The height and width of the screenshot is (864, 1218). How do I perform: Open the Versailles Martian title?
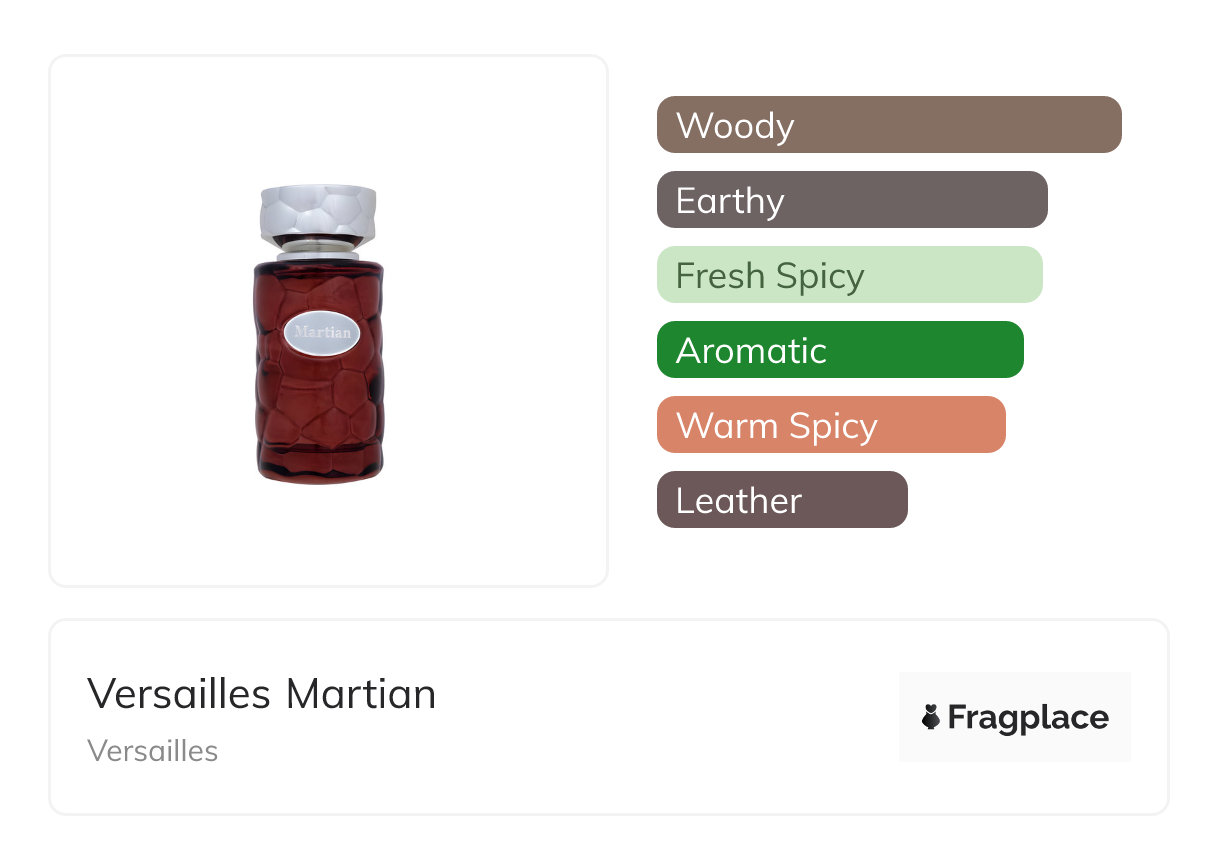262,694
